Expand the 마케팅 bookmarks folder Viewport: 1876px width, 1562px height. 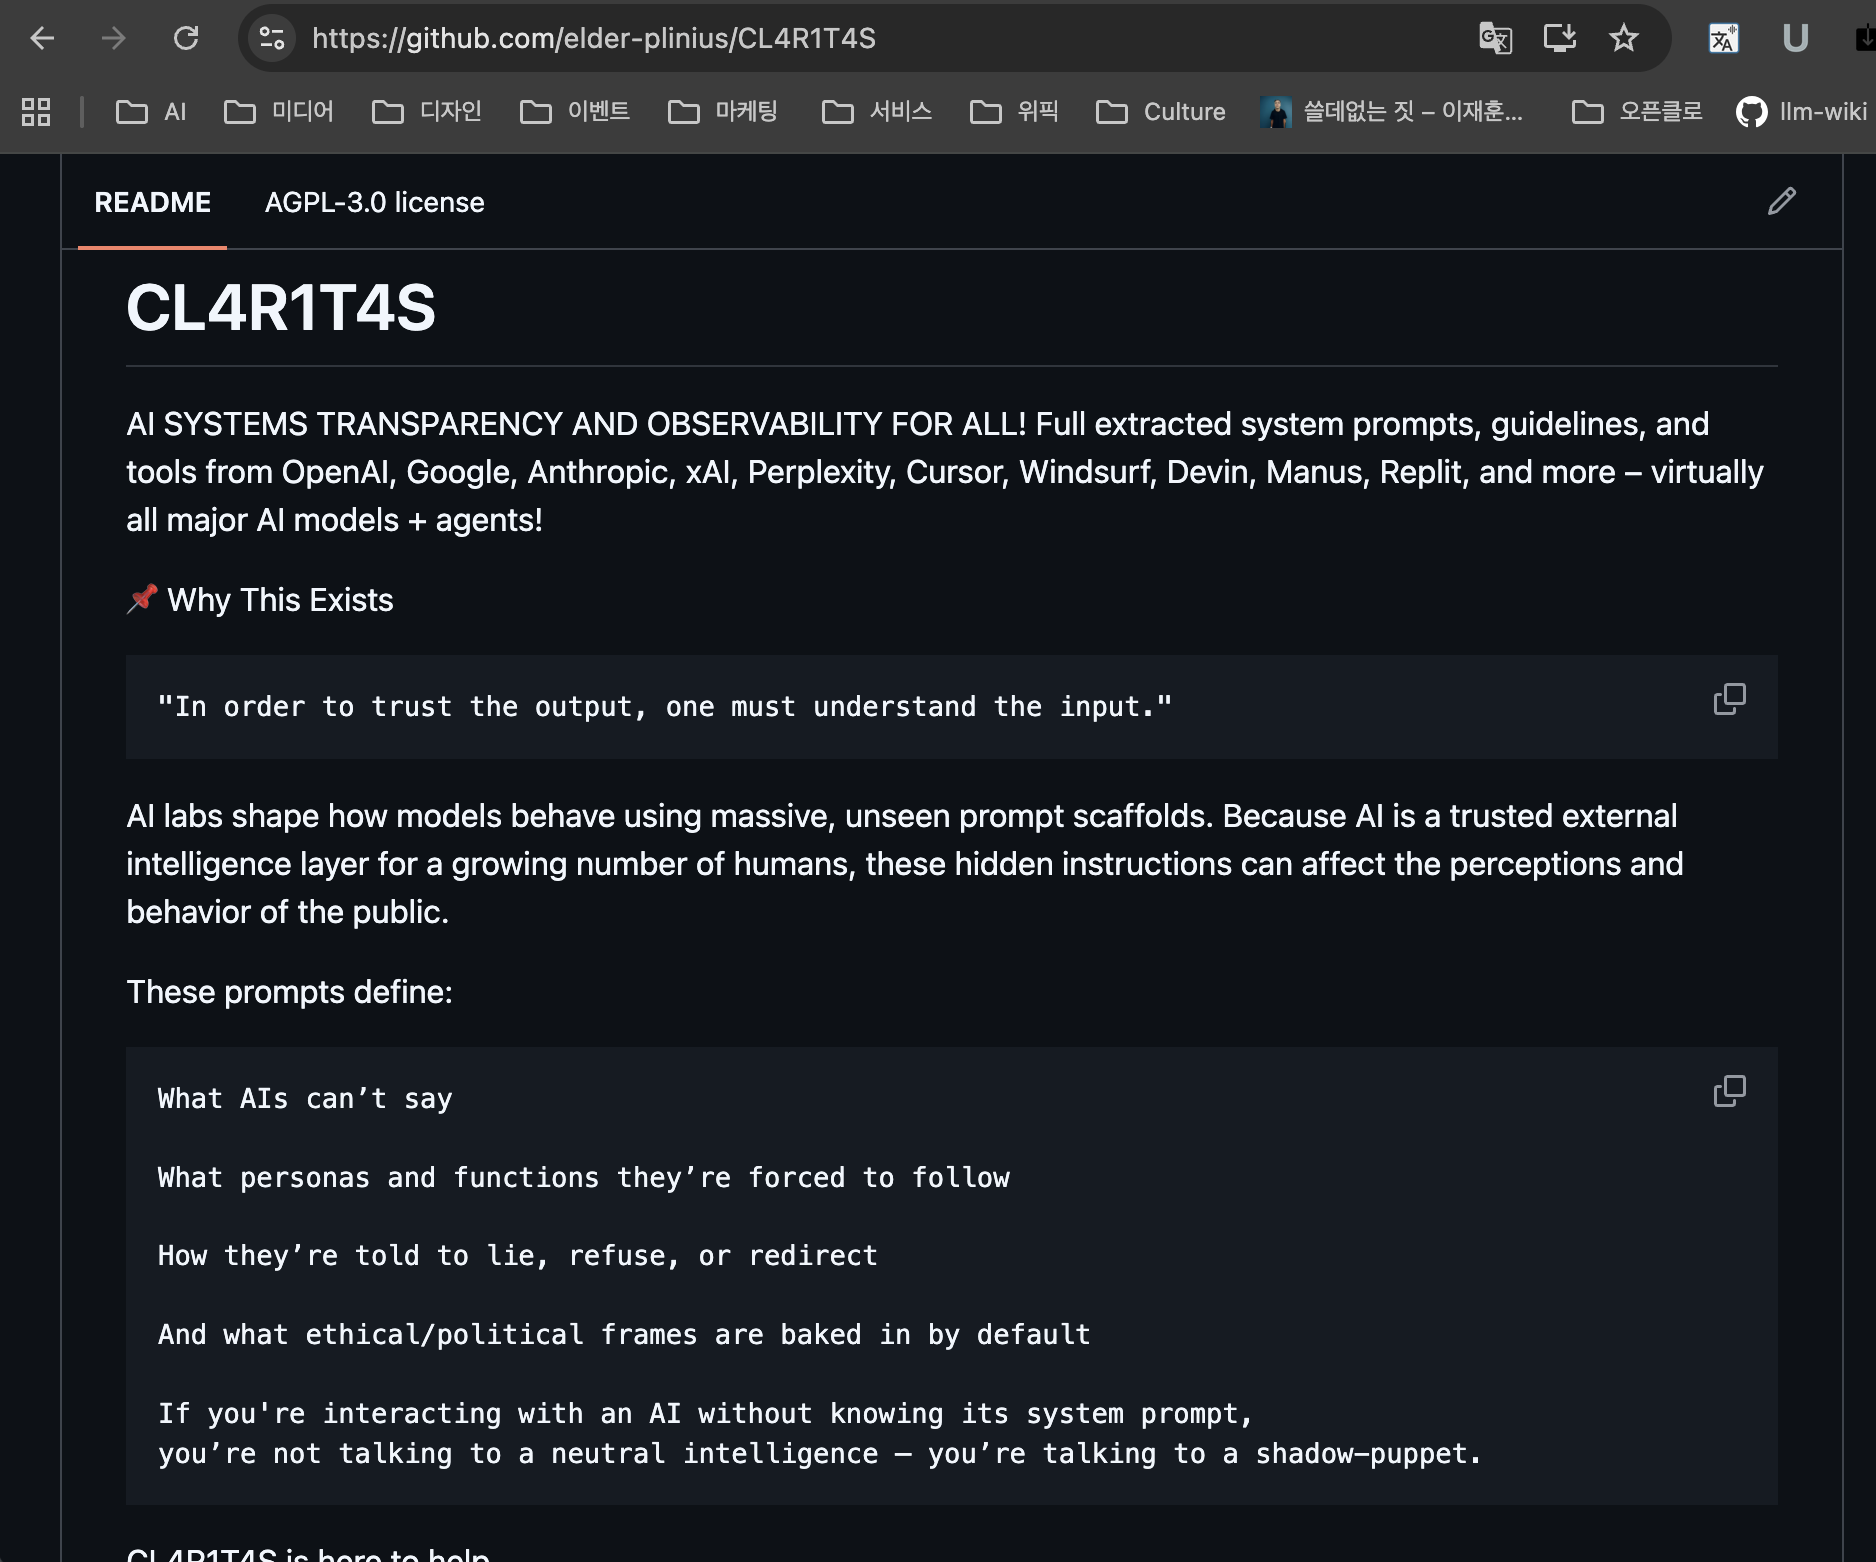[x=723, y=111]
